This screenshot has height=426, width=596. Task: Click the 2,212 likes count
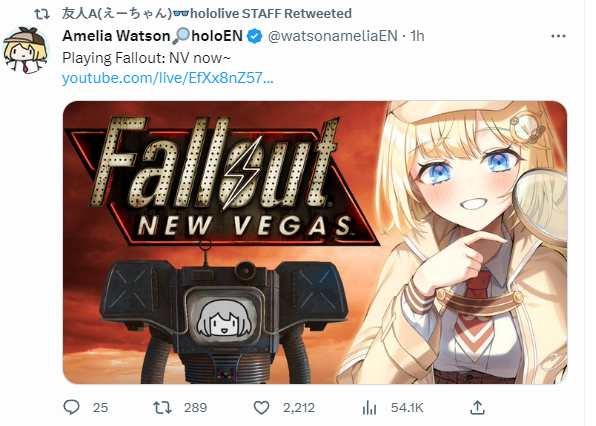click(299, 408)
